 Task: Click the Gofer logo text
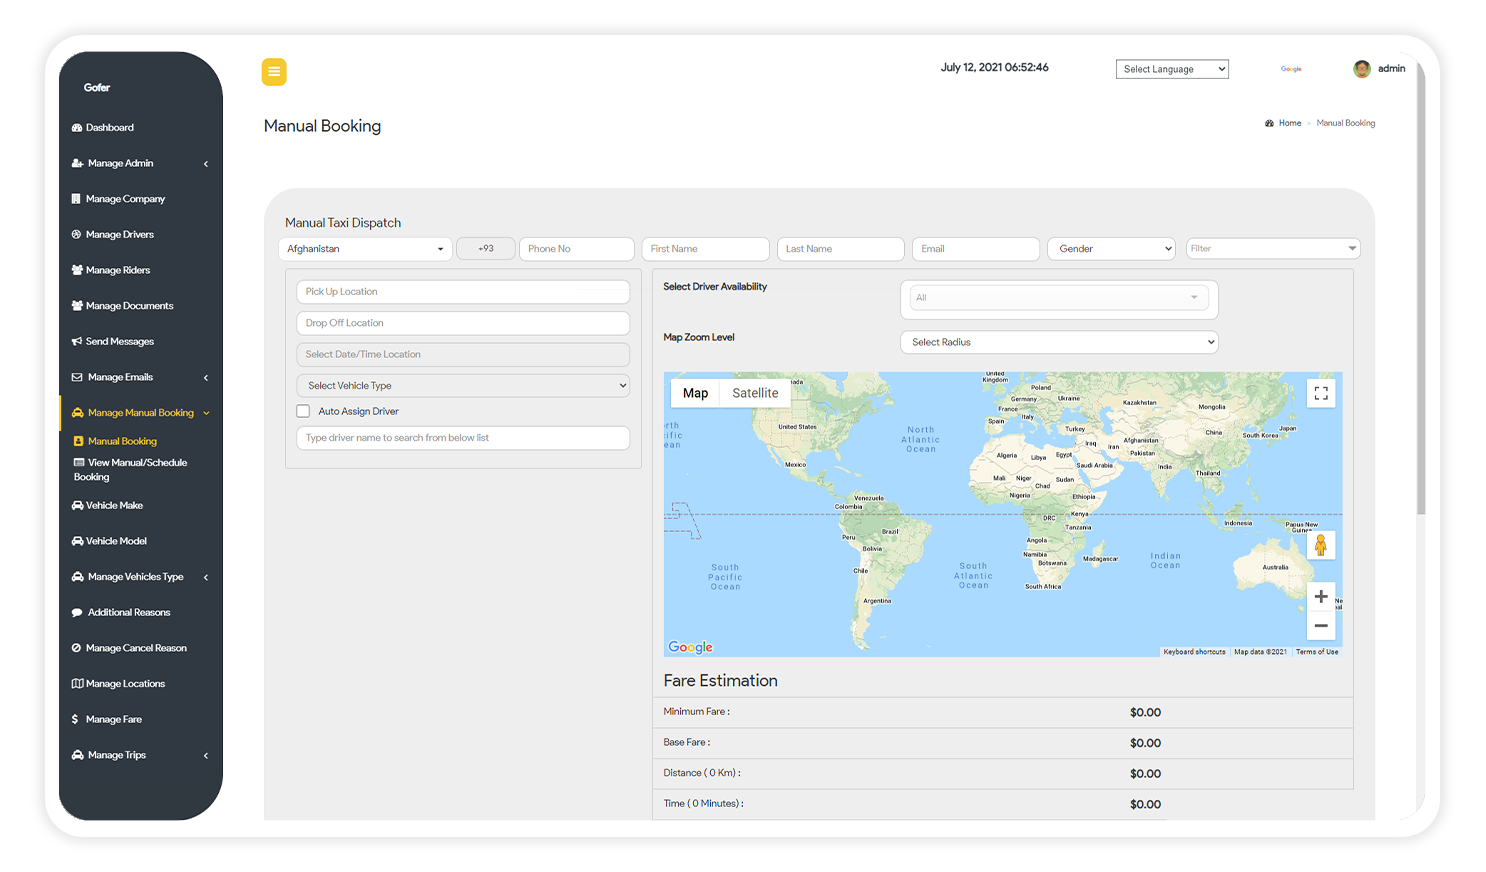pos(97,88)
